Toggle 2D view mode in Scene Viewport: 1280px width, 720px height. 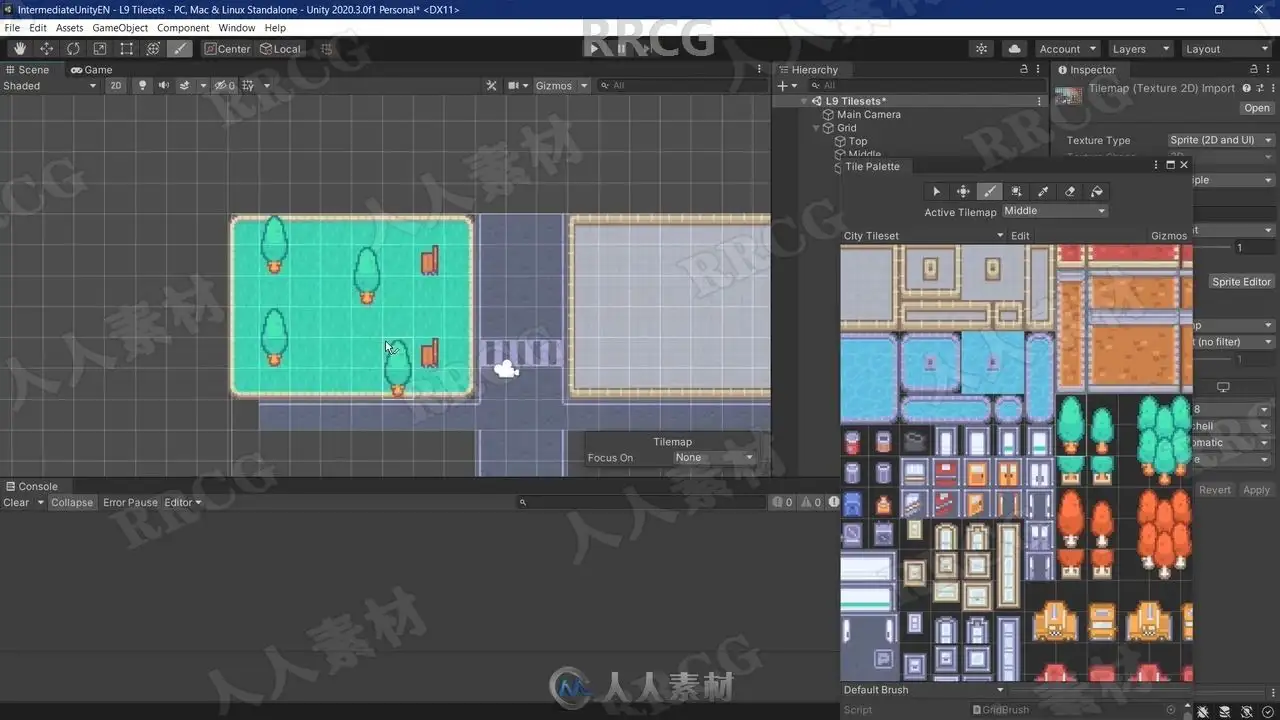click(x=116, y=85)
